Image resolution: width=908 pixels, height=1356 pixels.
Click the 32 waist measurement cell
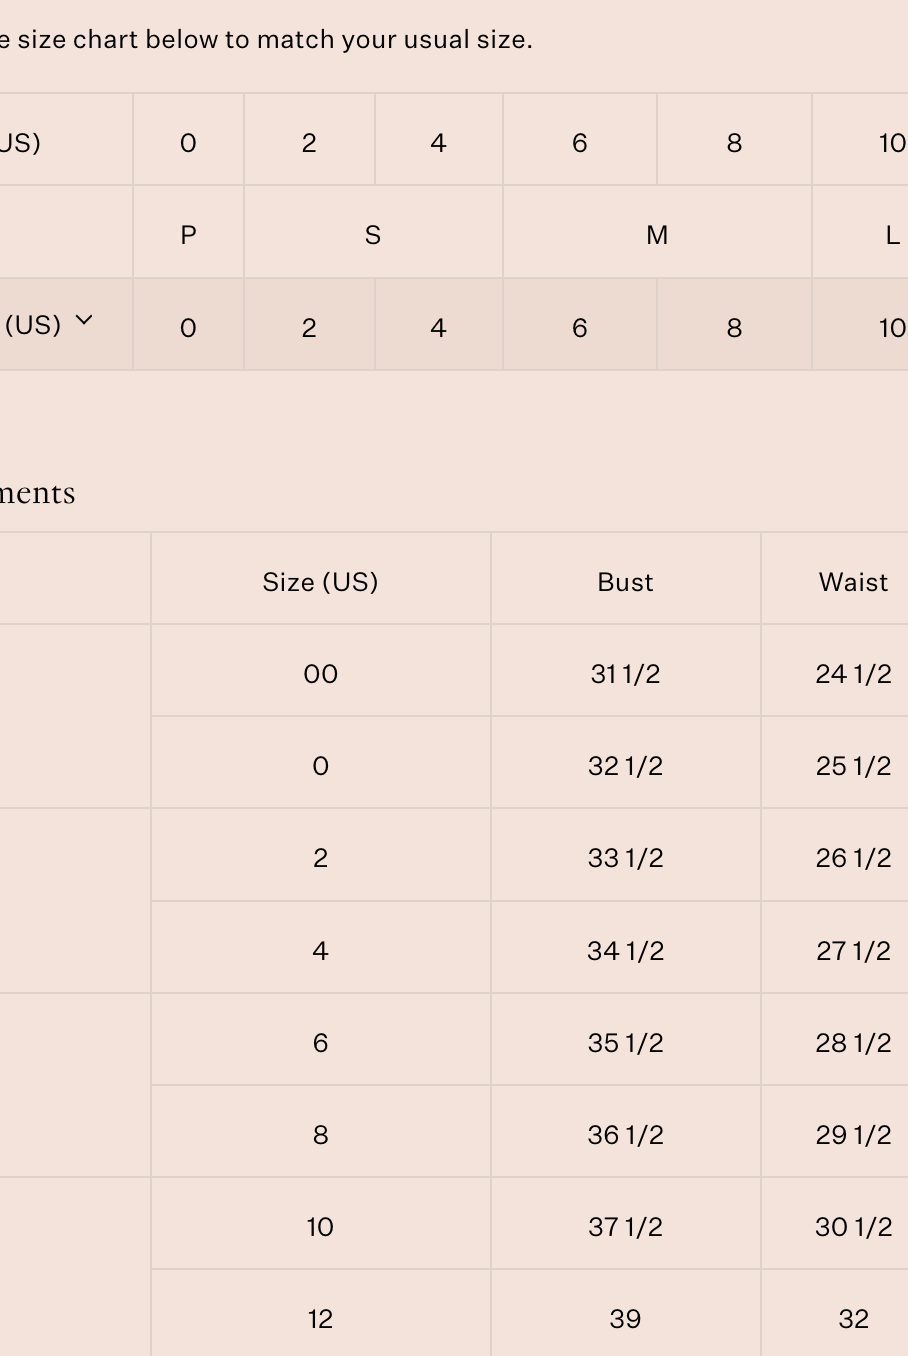click(853, 1319)
